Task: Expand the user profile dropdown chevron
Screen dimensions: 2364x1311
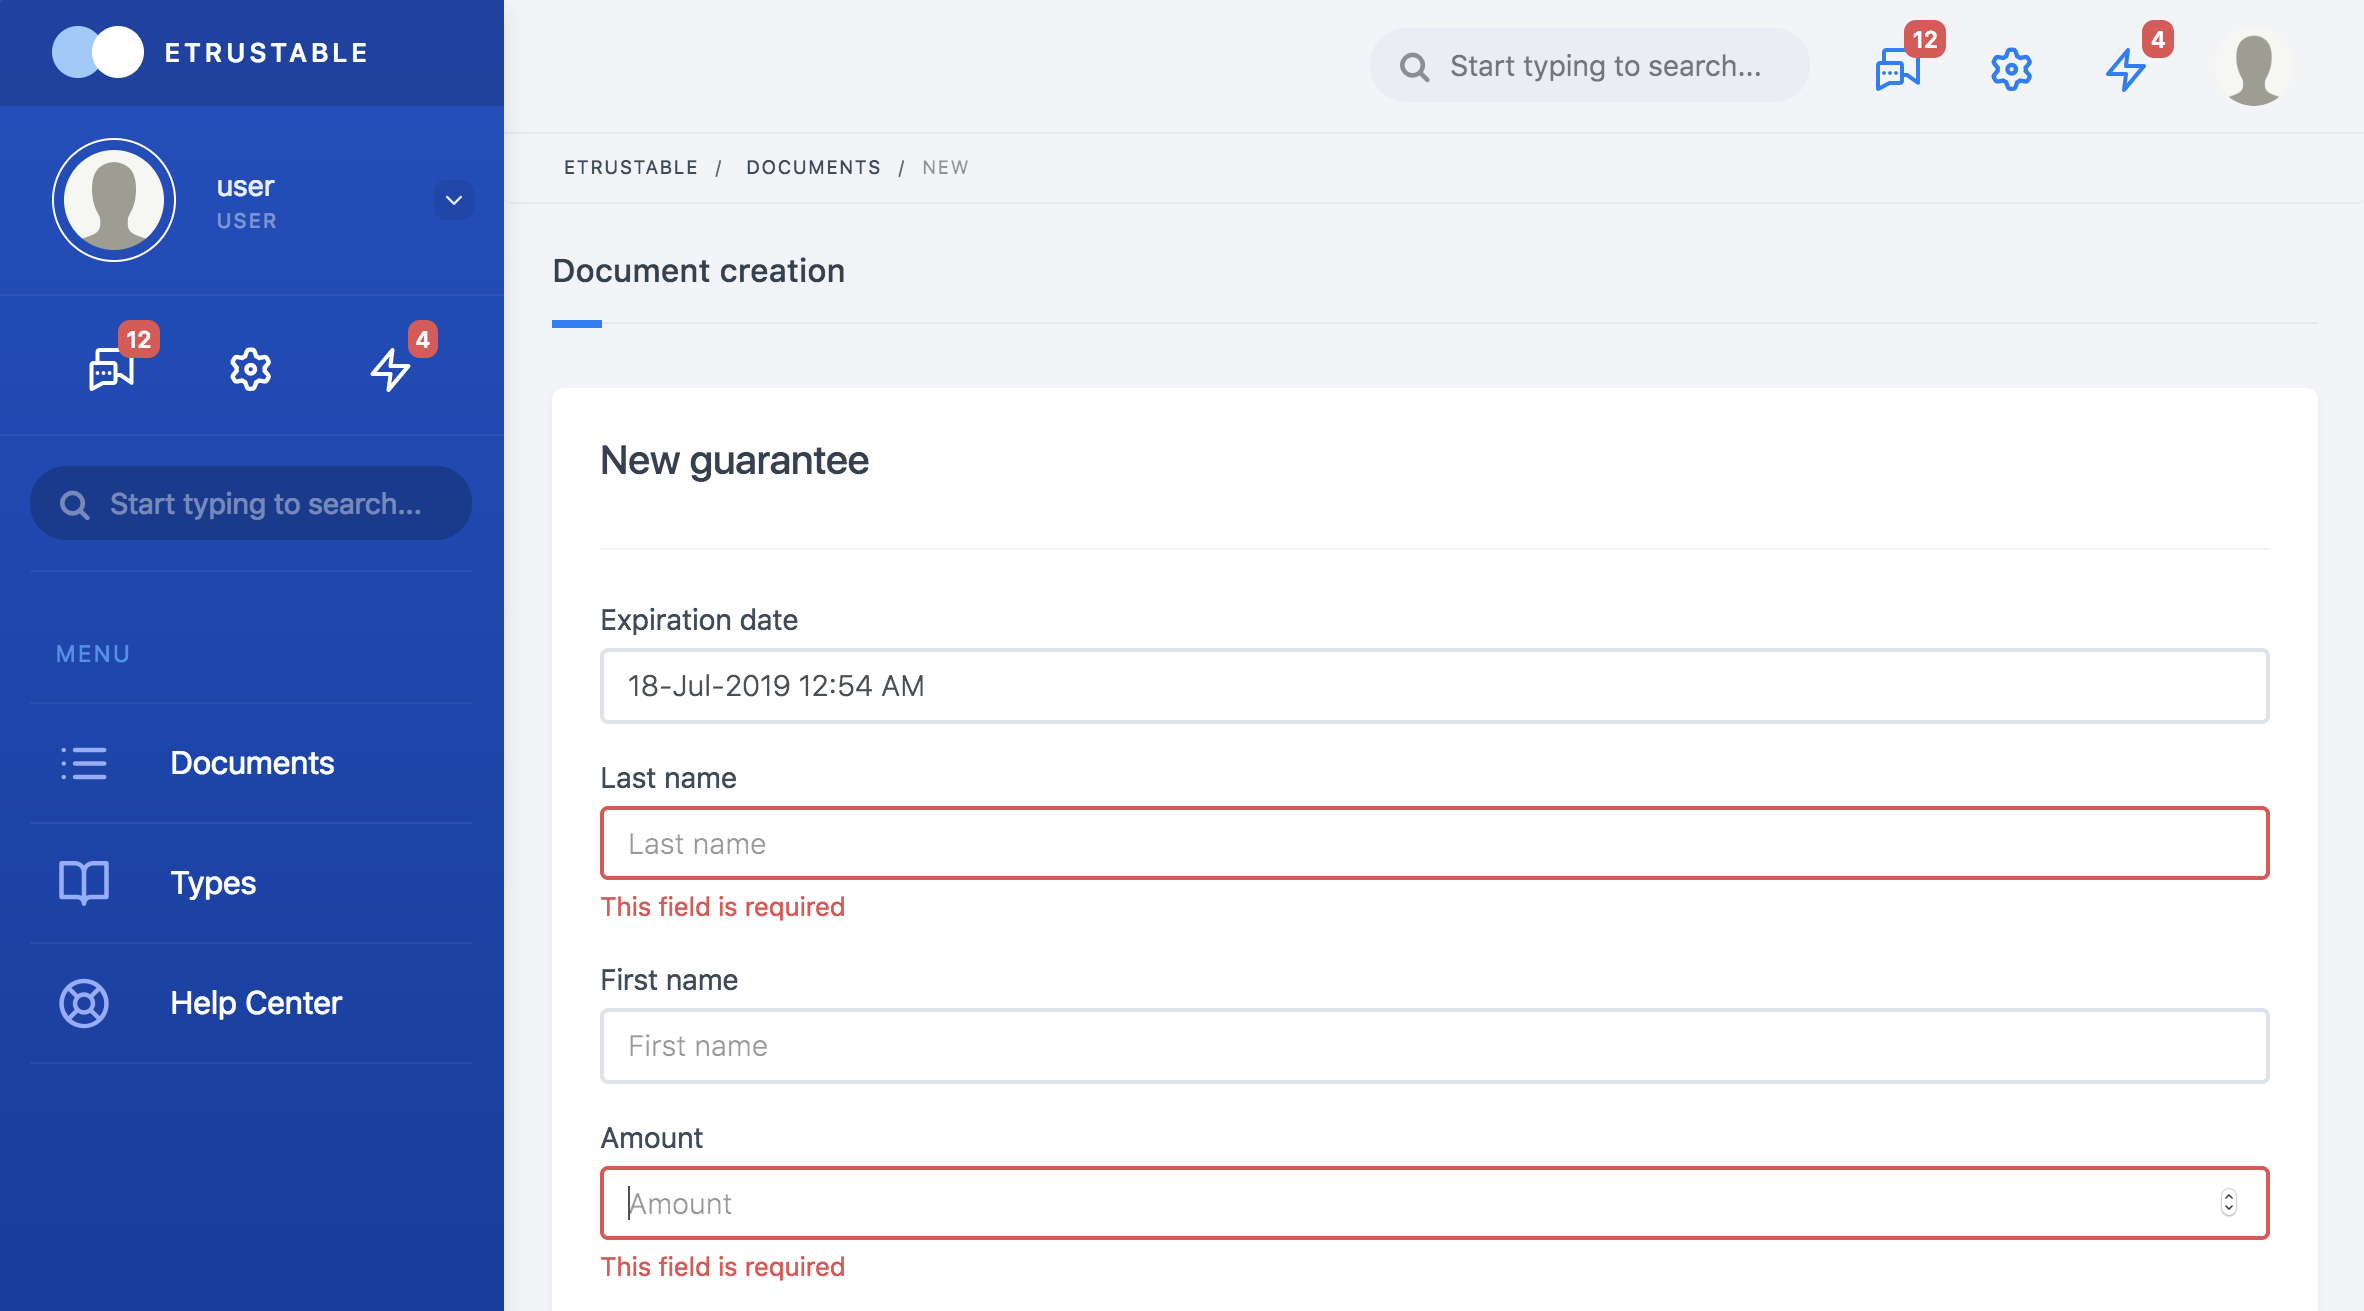Action: click(454, 200)
